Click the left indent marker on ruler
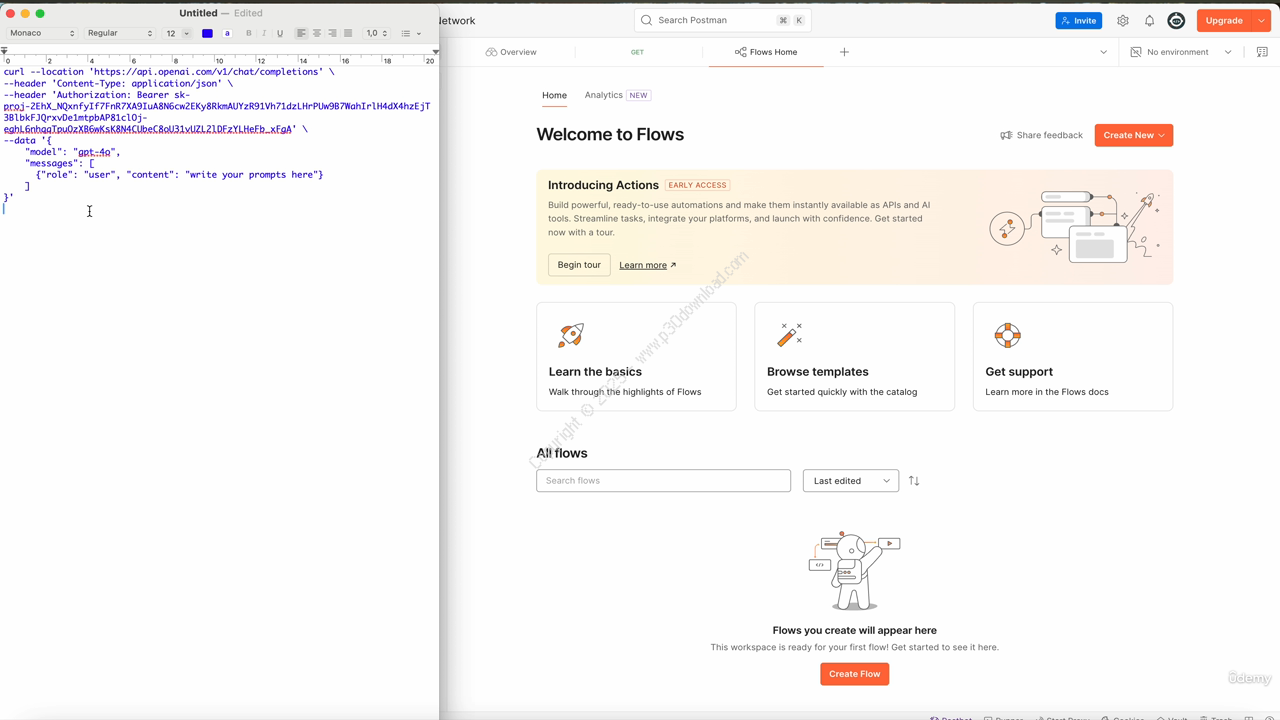The width and height of the screenshot is (1280, 720). tap(5, 51)
